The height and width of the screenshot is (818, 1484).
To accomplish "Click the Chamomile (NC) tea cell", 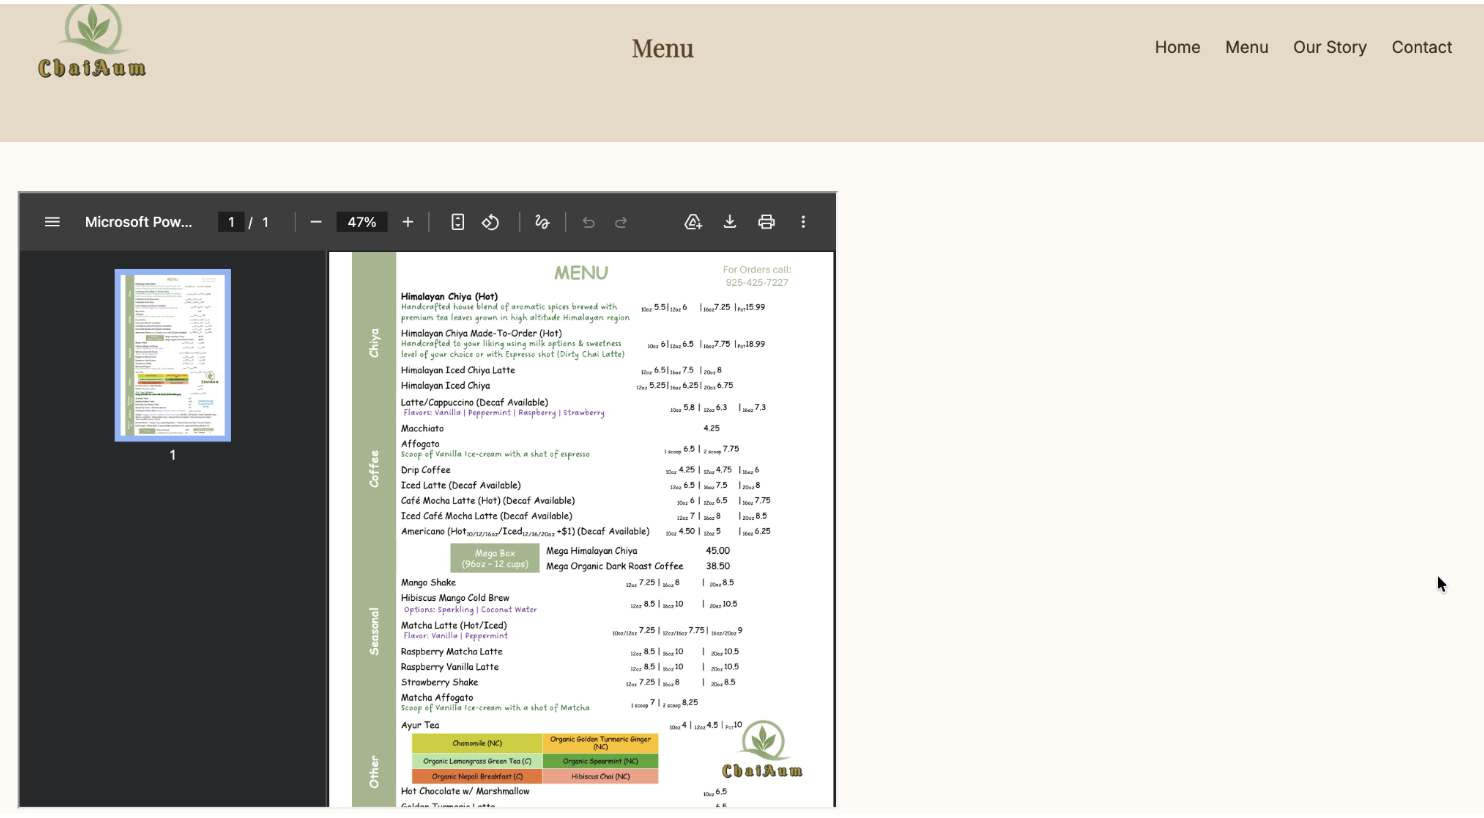I will point(477,743).
